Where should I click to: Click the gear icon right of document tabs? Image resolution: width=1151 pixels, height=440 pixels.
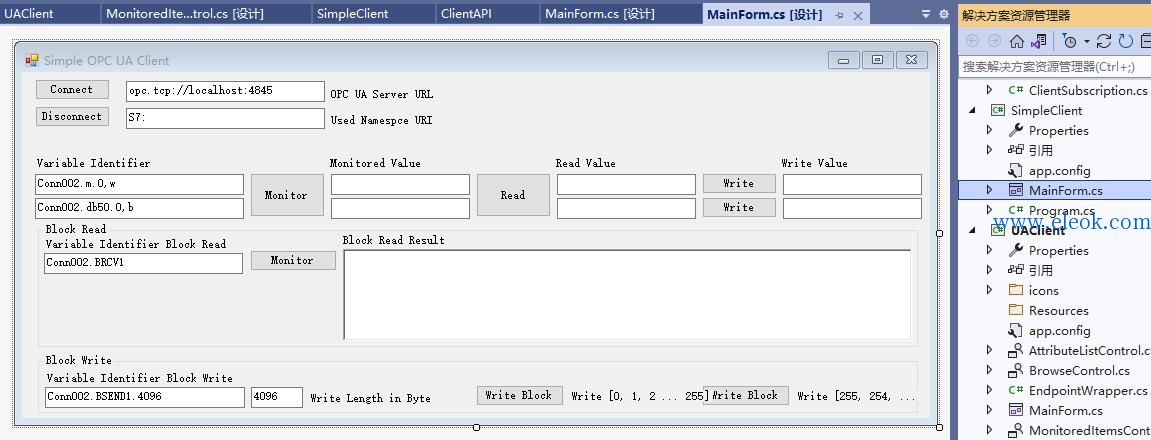[x=943, y=14]
